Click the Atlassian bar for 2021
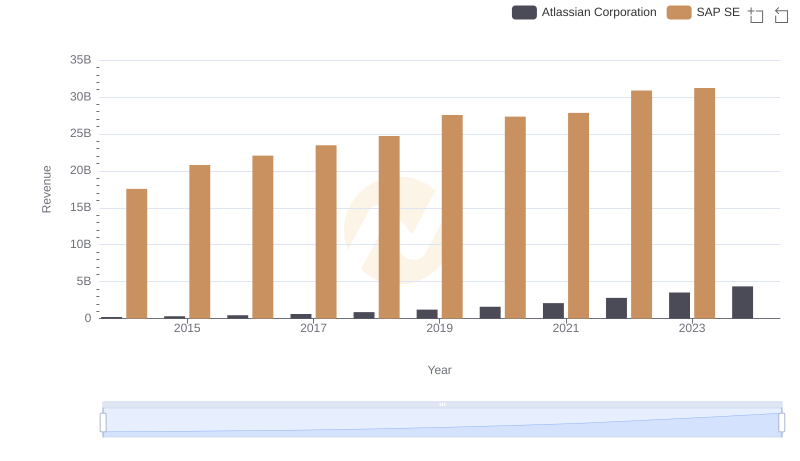This screenshot has height=461, width=800. [554, 311]
